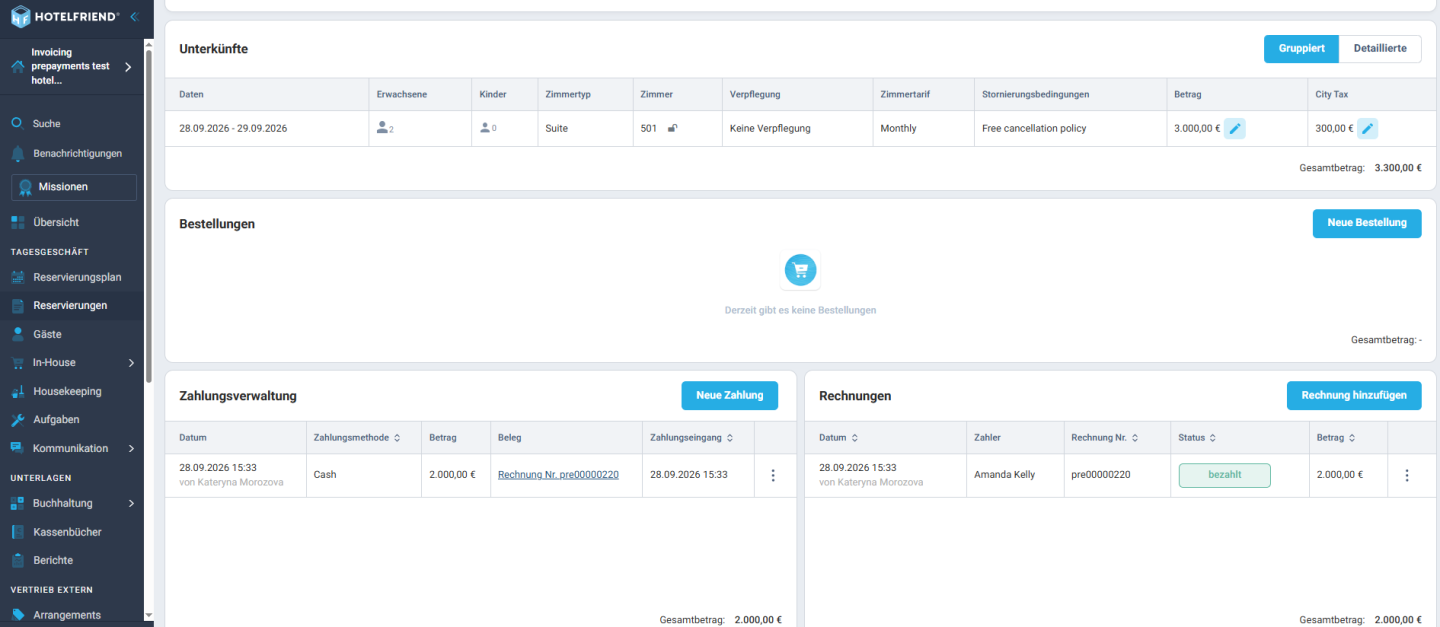Switch Unterkünfte view to Gruppiert

click(1301, 48)
